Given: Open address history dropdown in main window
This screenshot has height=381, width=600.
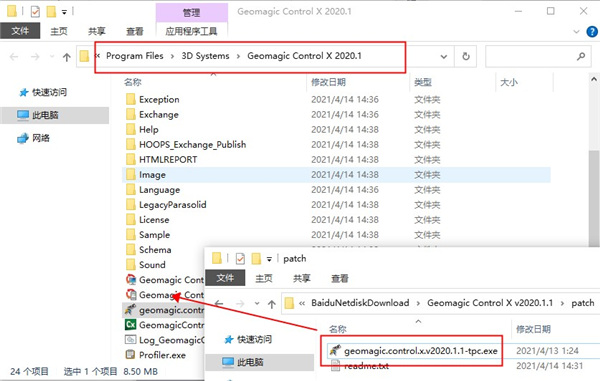Looking at the screenshot, I should (x=444, y=57).
